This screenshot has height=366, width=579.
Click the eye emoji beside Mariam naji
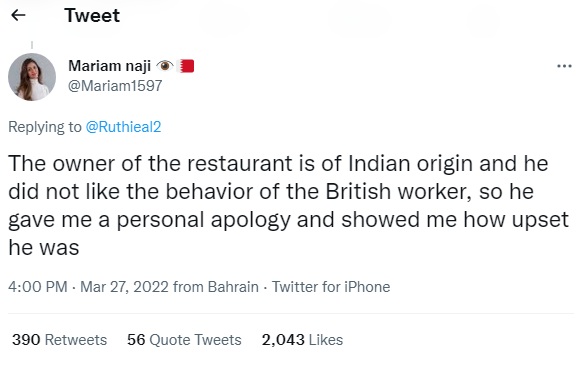pos(165,66)
